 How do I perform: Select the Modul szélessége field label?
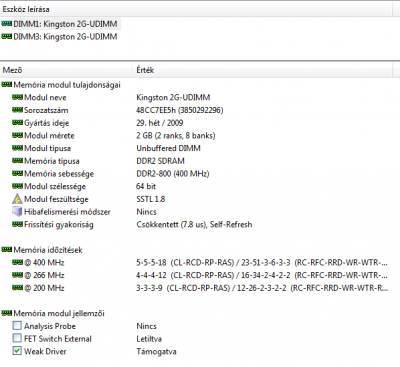[55, 186]
